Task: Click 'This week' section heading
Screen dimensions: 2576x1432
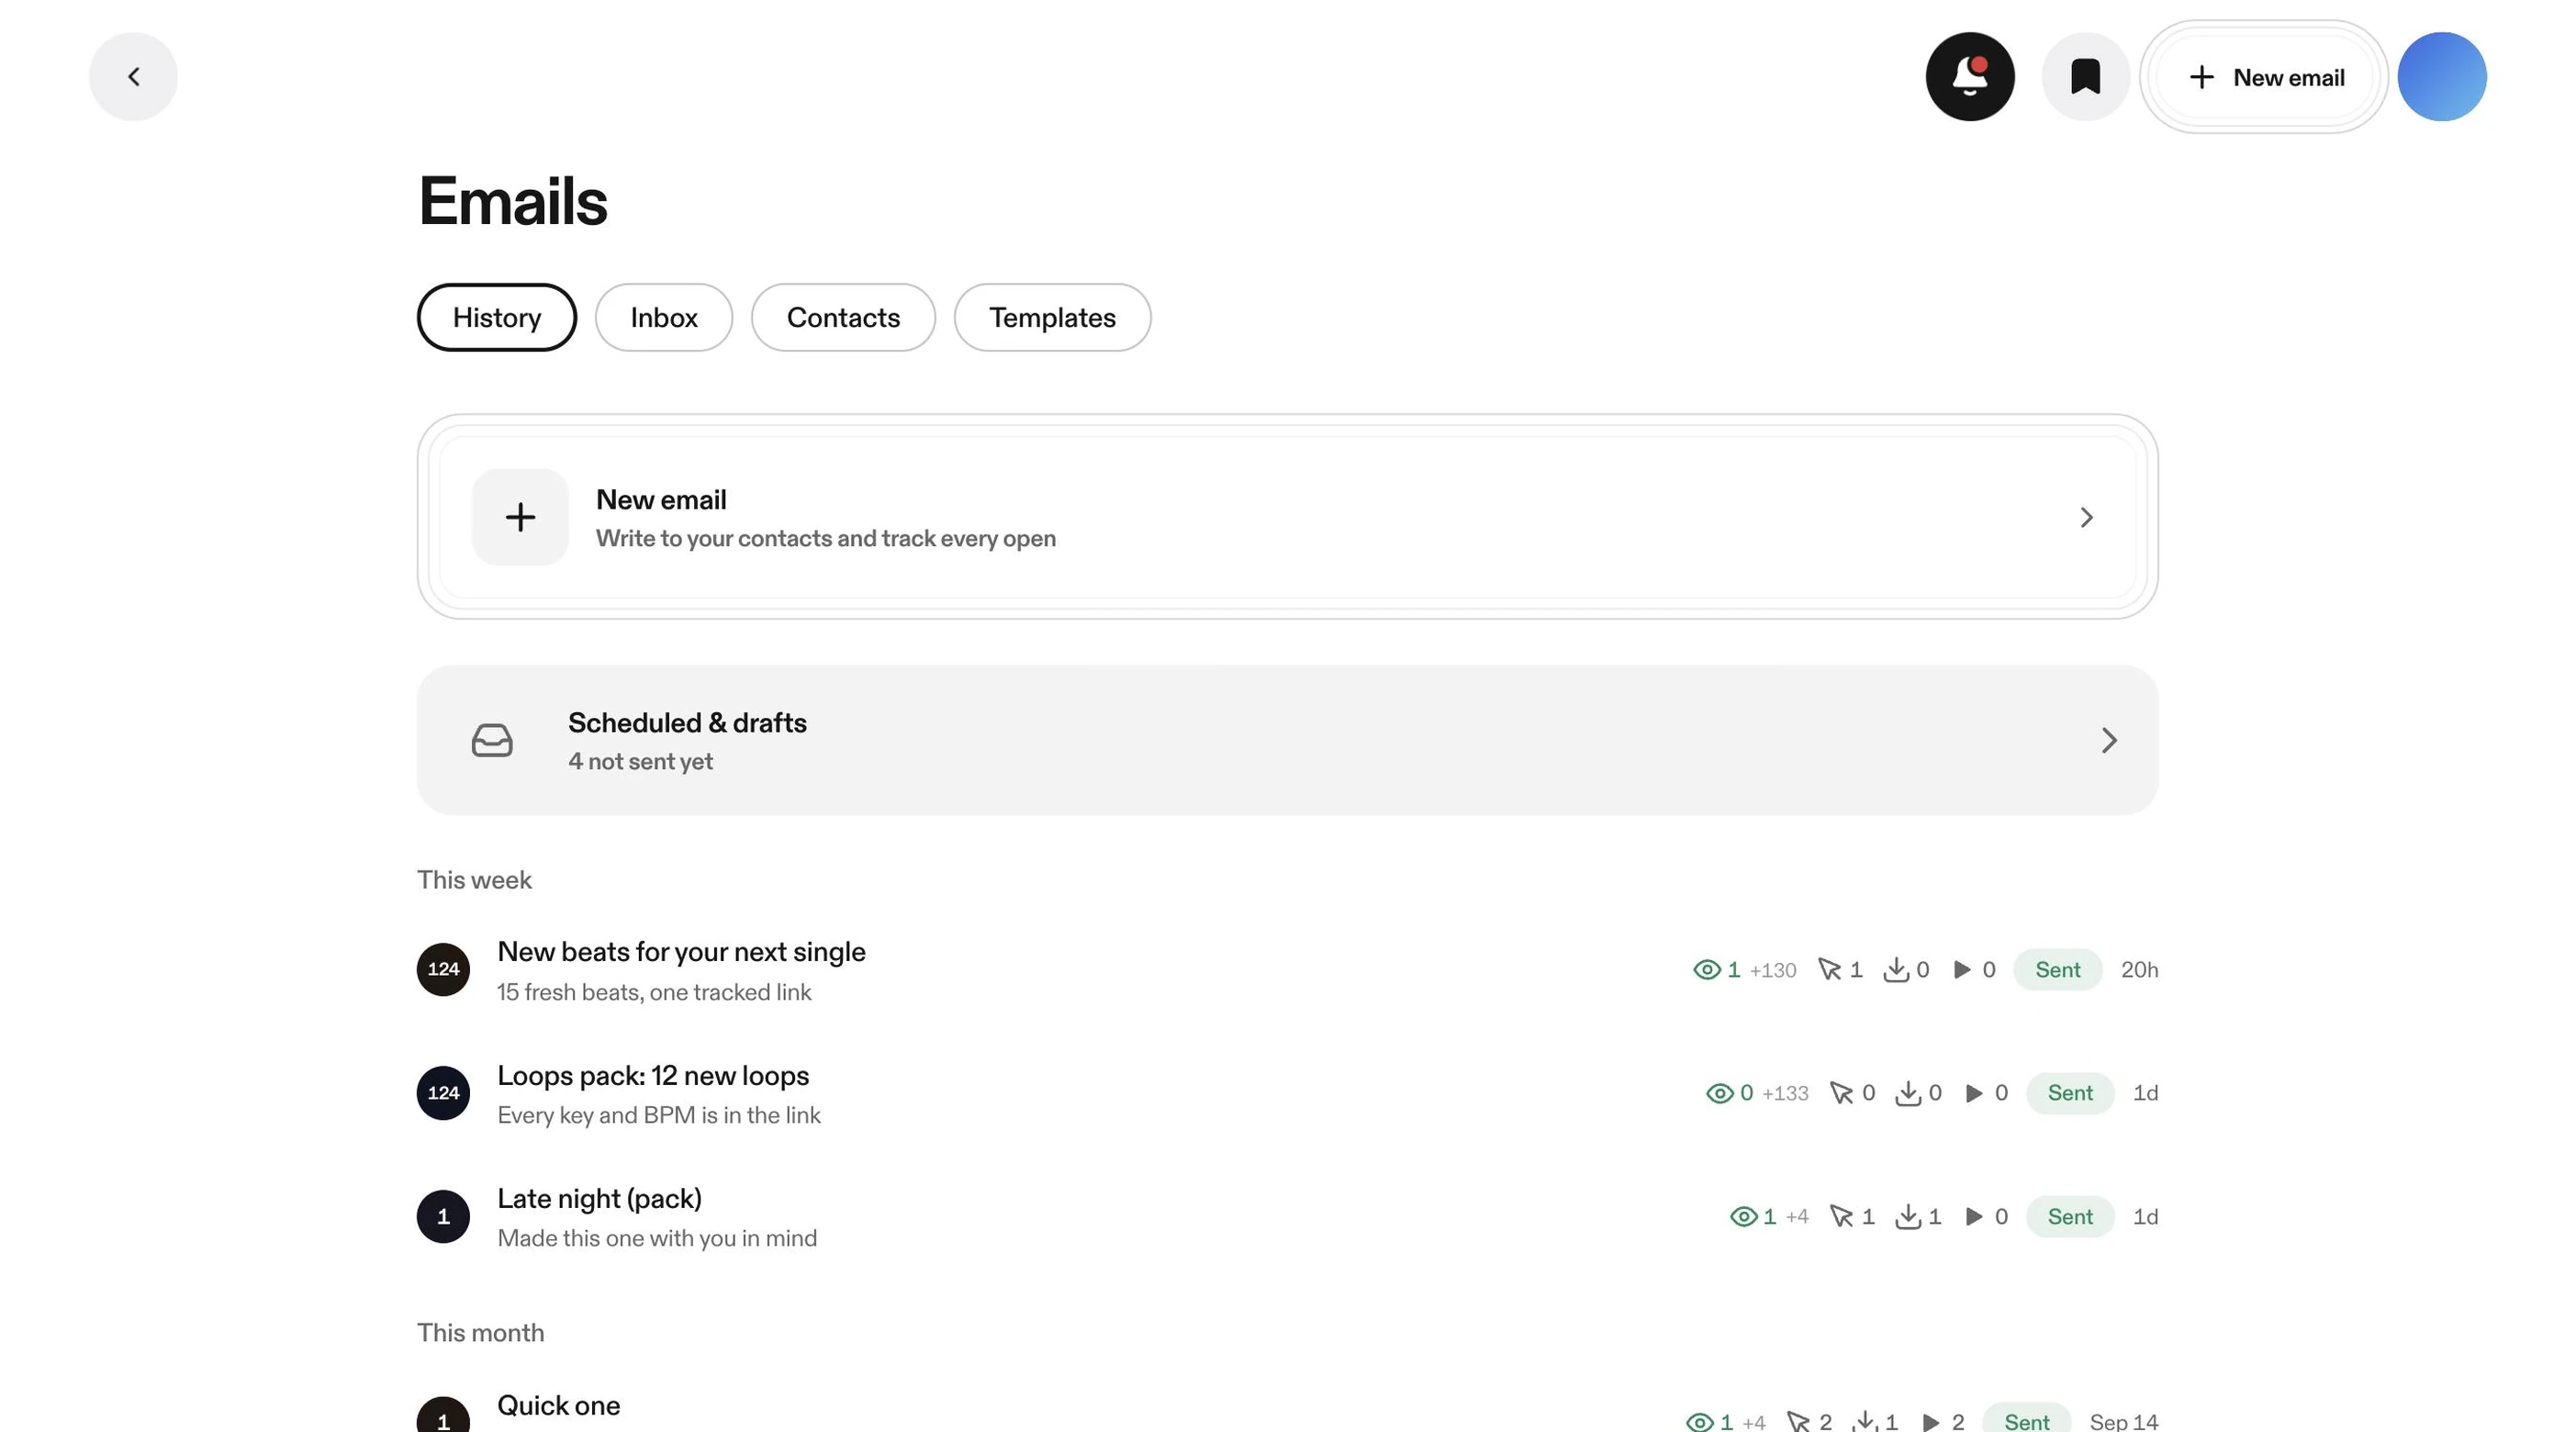Action: click(474, 880)
